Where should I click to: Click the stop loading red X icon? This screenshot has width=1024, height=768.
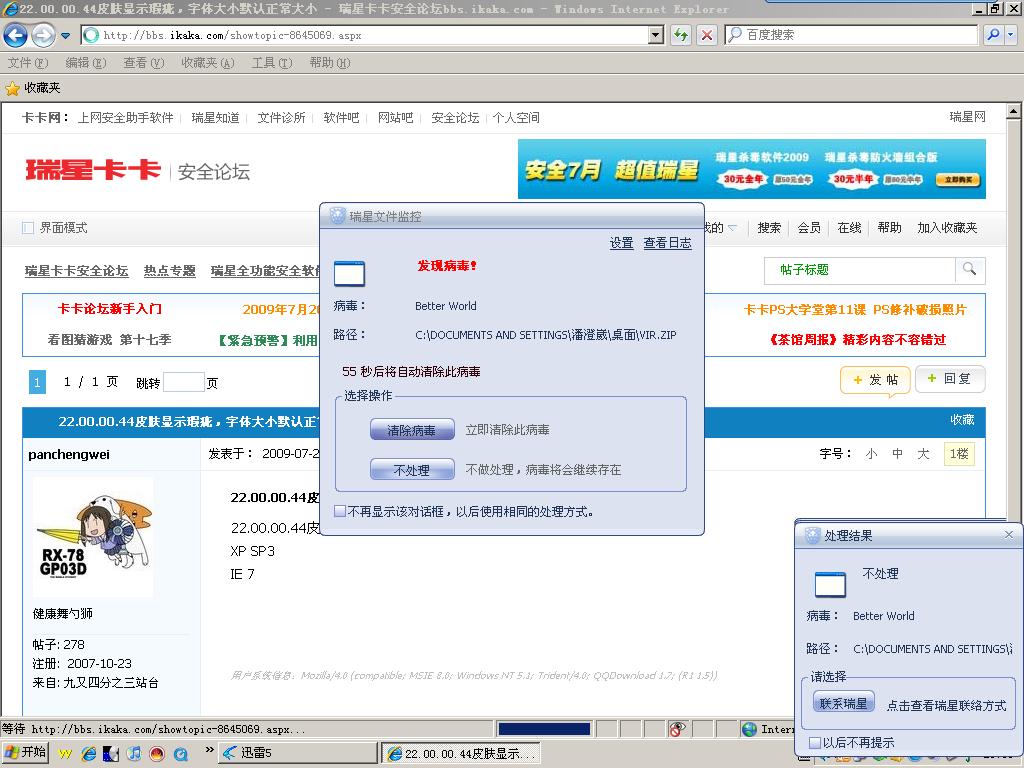point(707,35)
